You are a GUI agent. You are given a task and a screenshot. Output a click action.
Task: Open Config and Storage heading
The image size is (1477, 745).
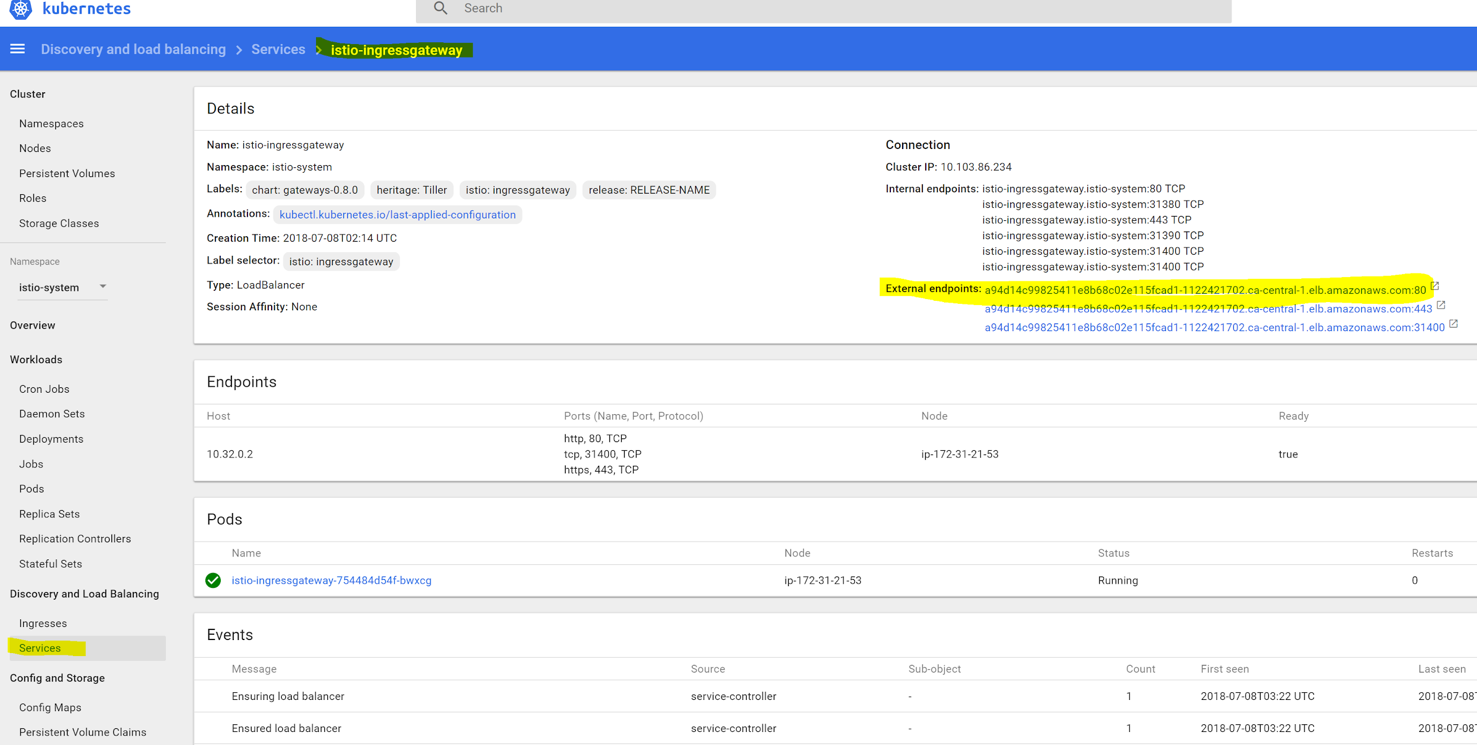(x=57, y=678)
